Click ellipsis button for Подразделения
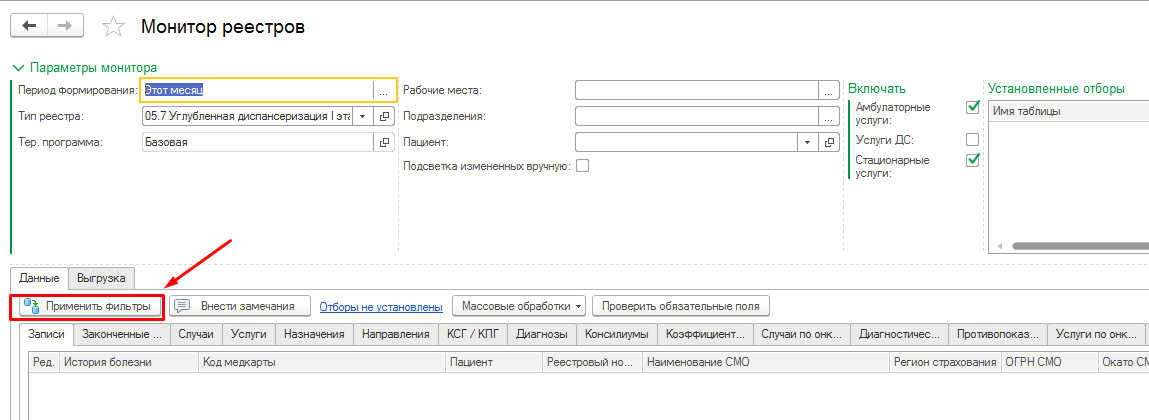 point(828,116)
